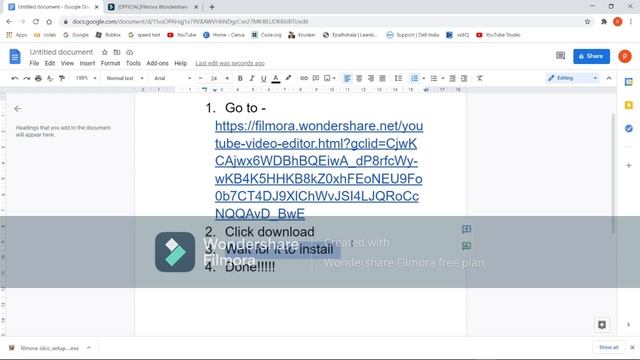640x360 pixels.
Task: Open the text color picker
Action: point(276,78)
